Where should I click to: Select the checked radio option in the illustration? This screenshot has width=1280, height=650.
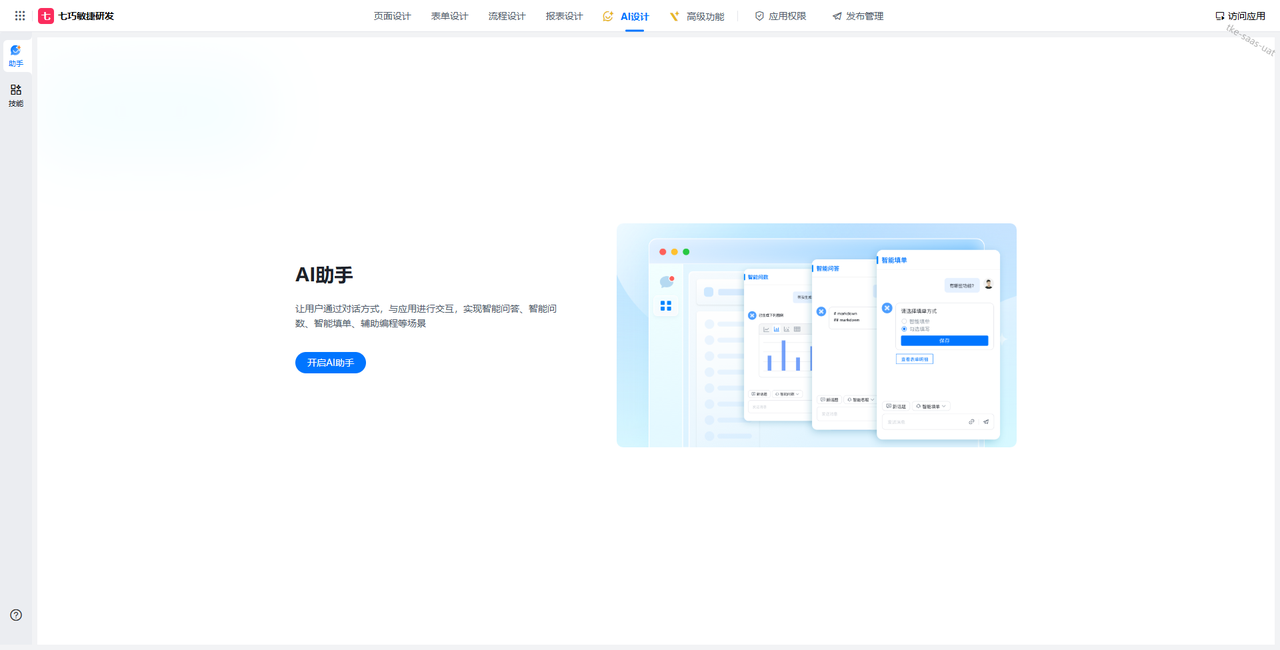pos(904,329)
